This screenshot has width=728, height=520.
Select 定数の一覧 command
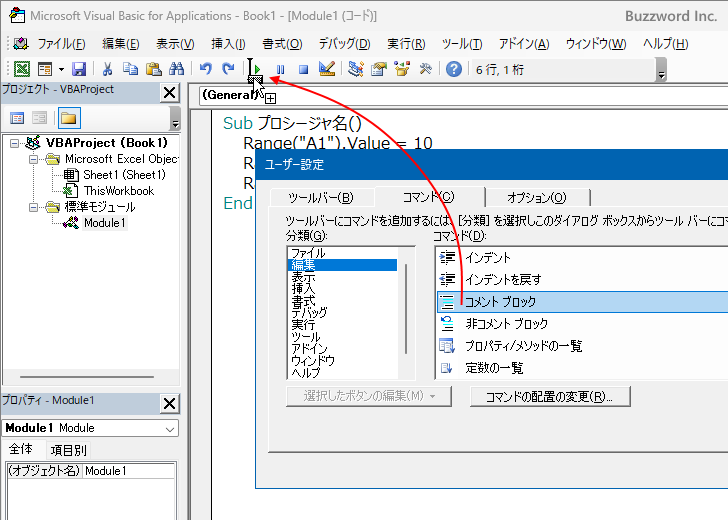point(582,368)
